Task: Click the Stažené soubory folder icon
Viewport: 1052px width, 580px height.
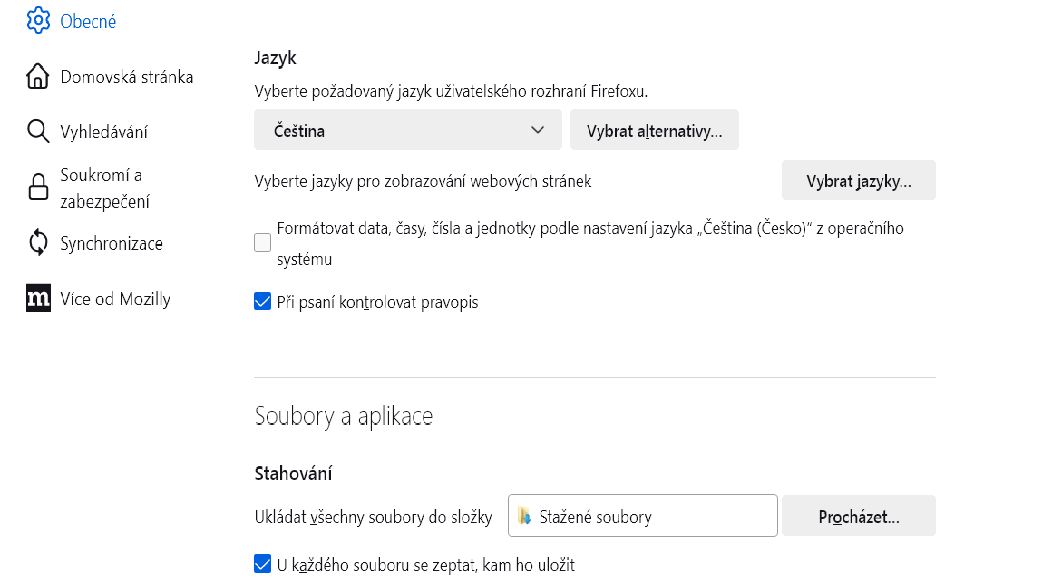Action: (x=525, y=517)
